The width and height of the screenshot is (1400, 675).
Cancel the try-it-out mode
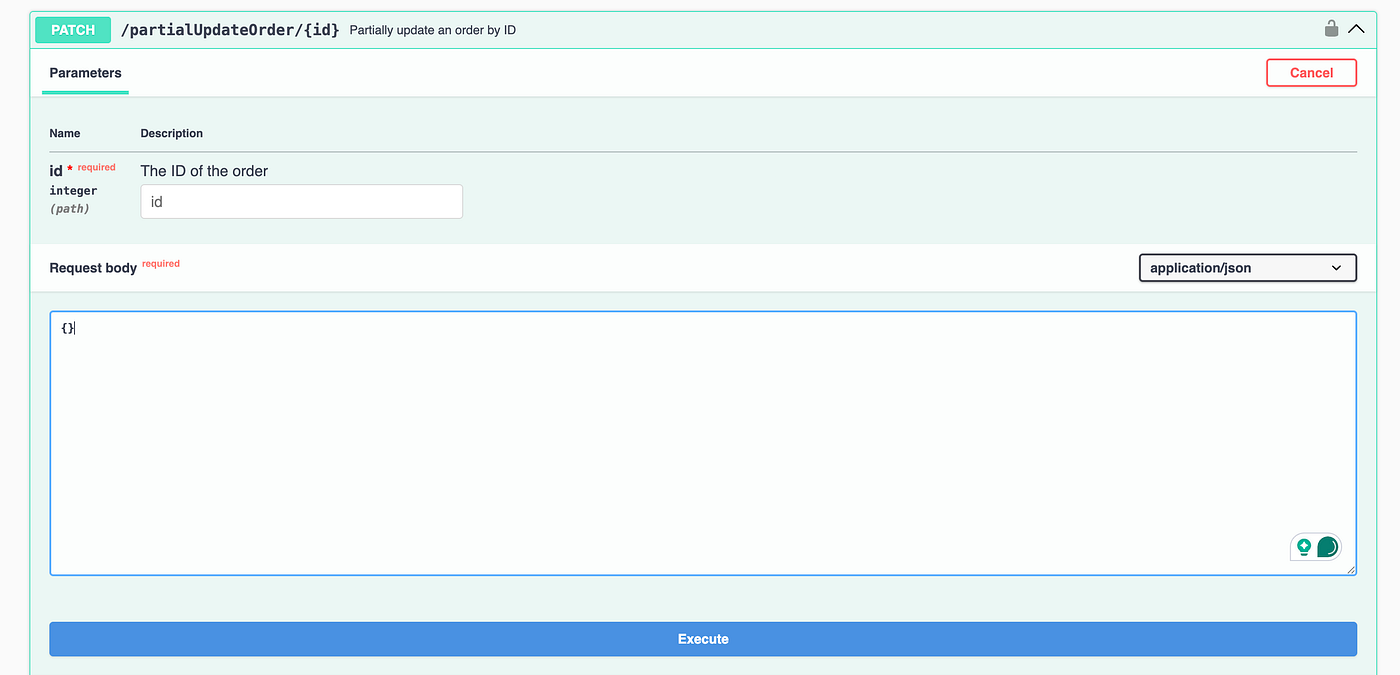point(1311,73)
